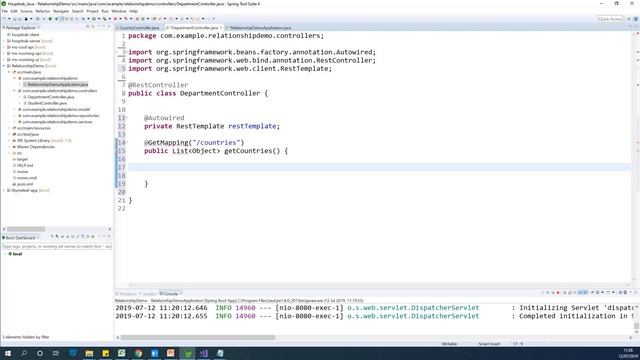Switch to the CountryController.java editor tab
Viewport: 640px width, 360px height.
tap(139, 28)
